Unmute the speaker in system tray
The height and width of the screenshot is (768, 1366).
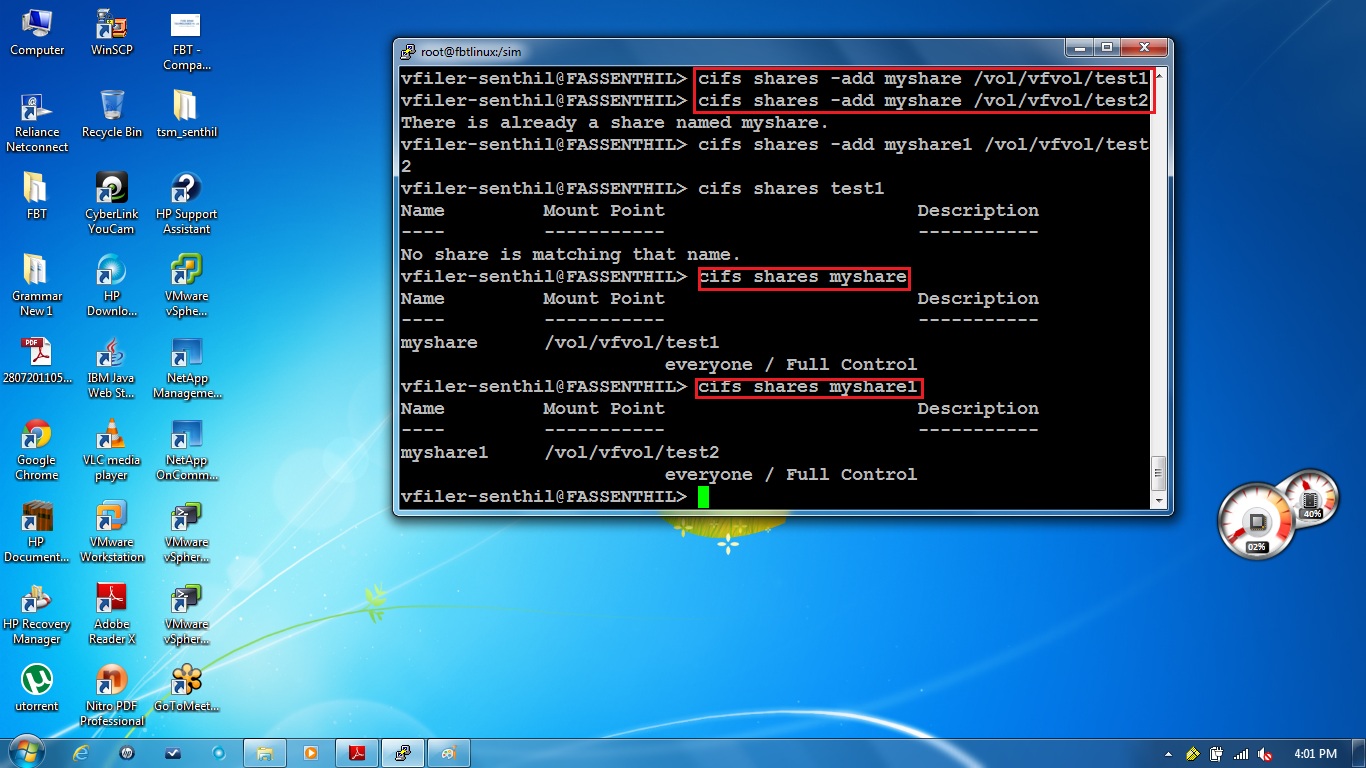click(1264, 755)
